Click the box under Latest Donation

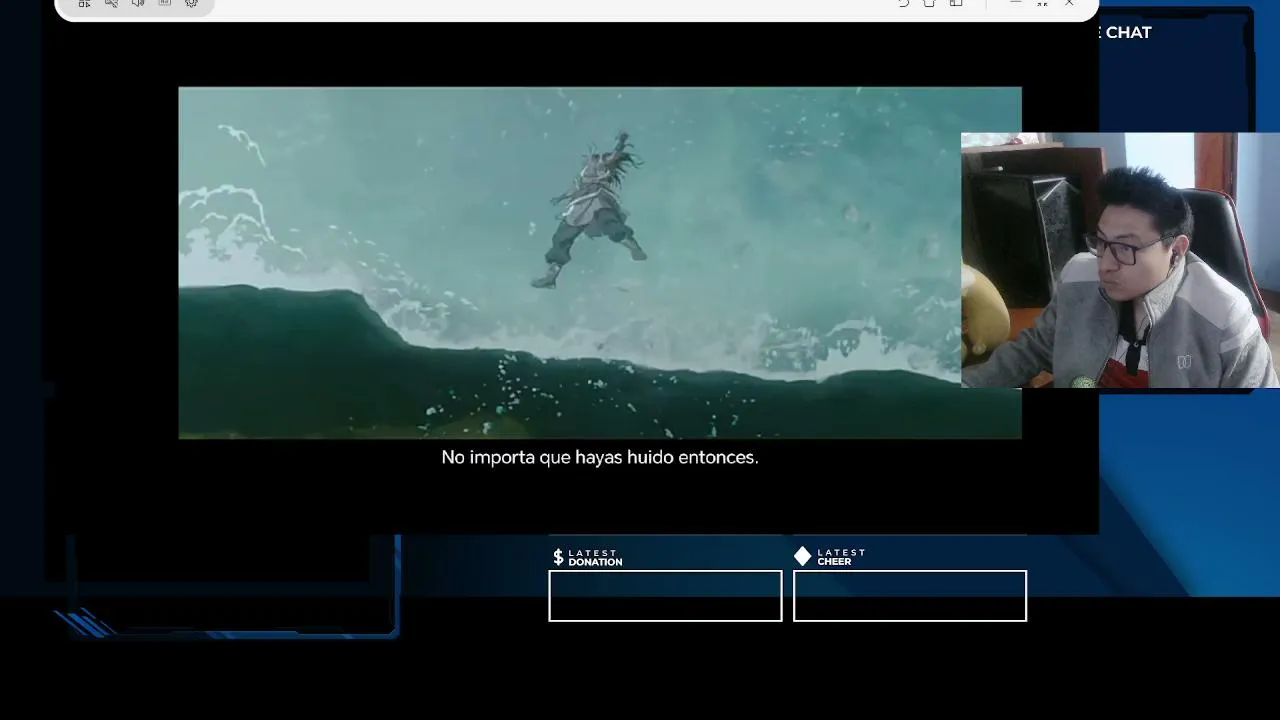pyautogui.click(x=665, y=596)
